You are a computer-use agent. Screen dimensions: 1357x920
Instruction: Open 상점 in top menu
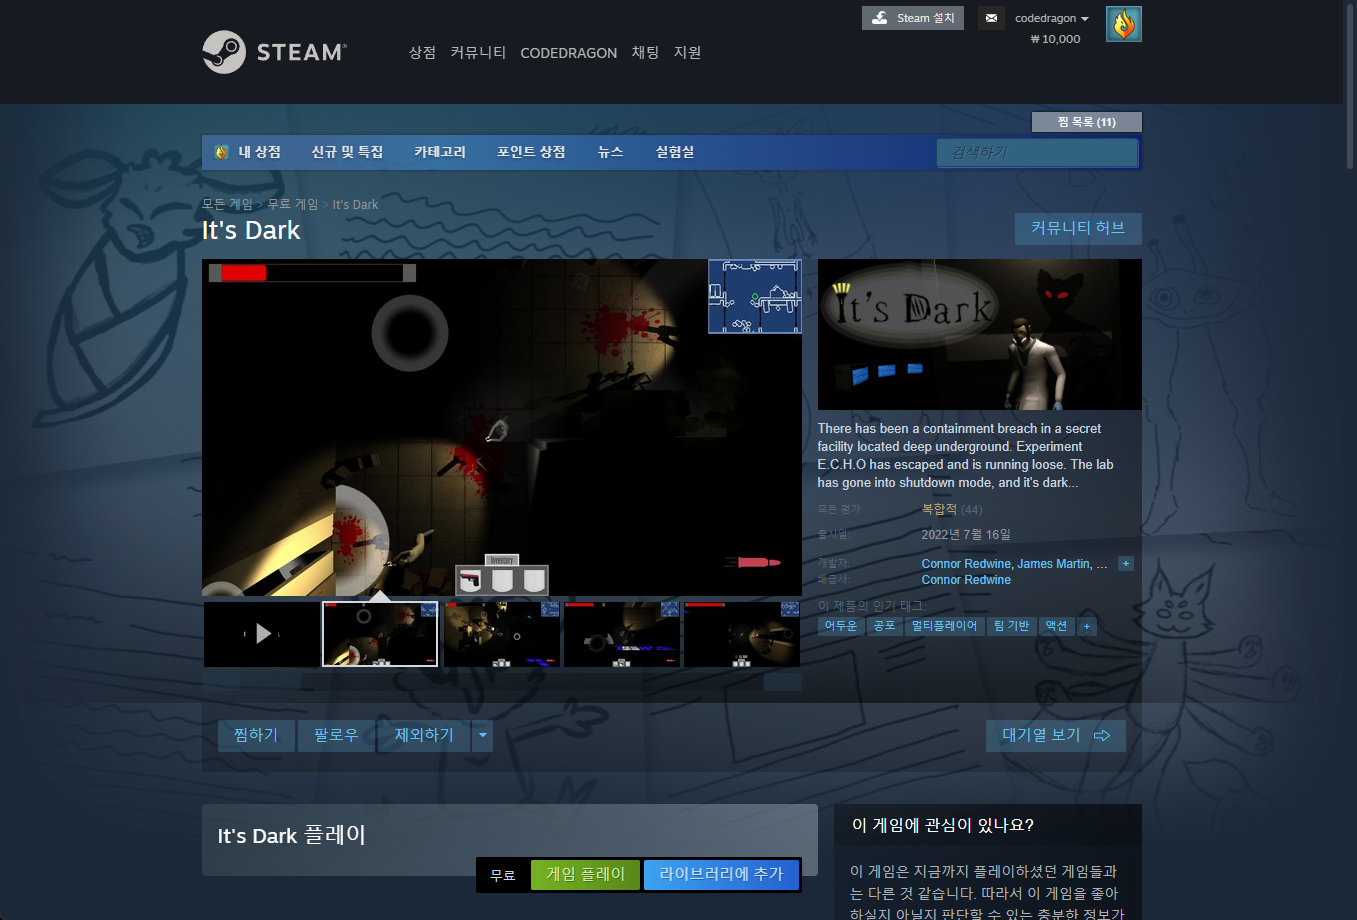point(422,52)
